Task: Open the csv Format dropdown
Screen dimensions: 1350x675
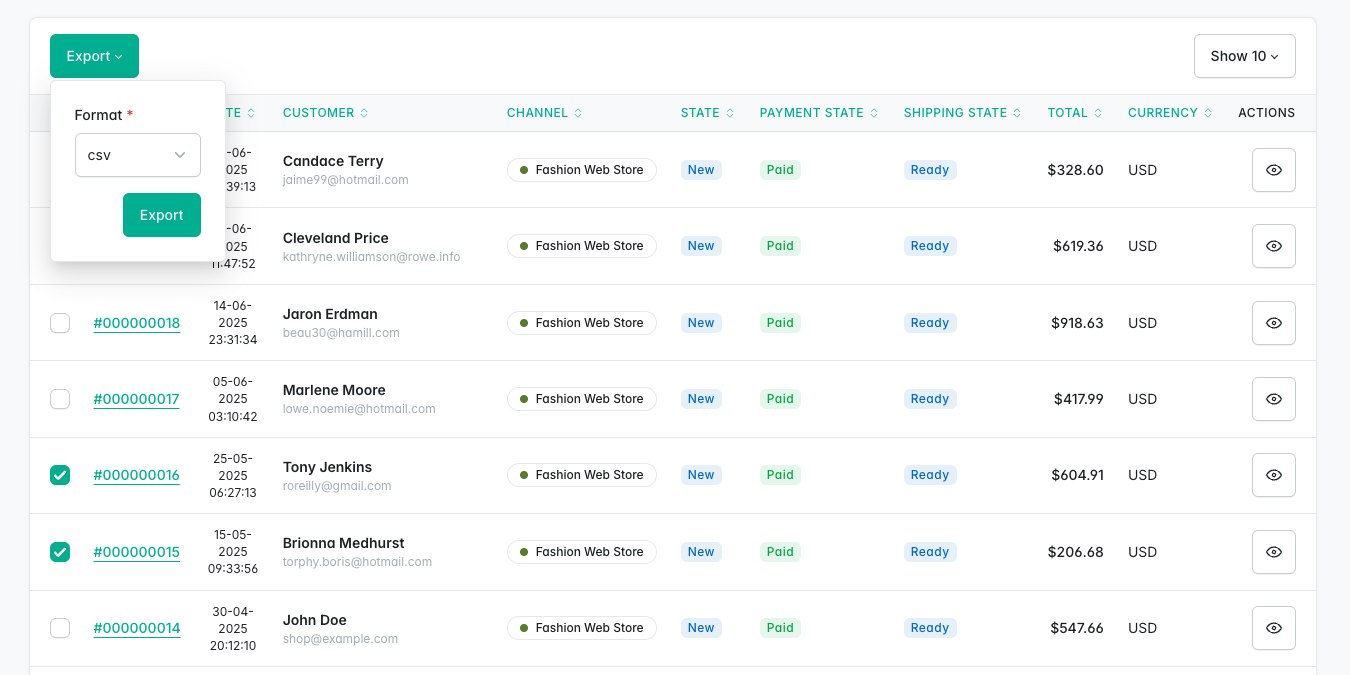Action: coord(138,155)
